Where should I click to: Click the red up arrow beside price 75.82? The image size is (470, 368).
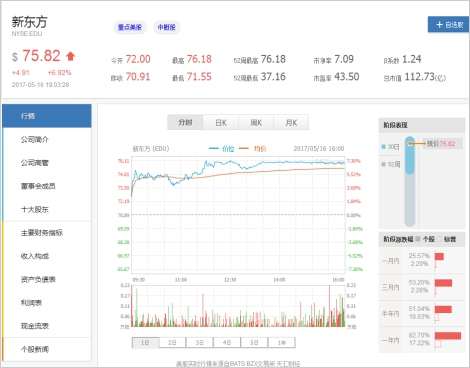(70, 56)
